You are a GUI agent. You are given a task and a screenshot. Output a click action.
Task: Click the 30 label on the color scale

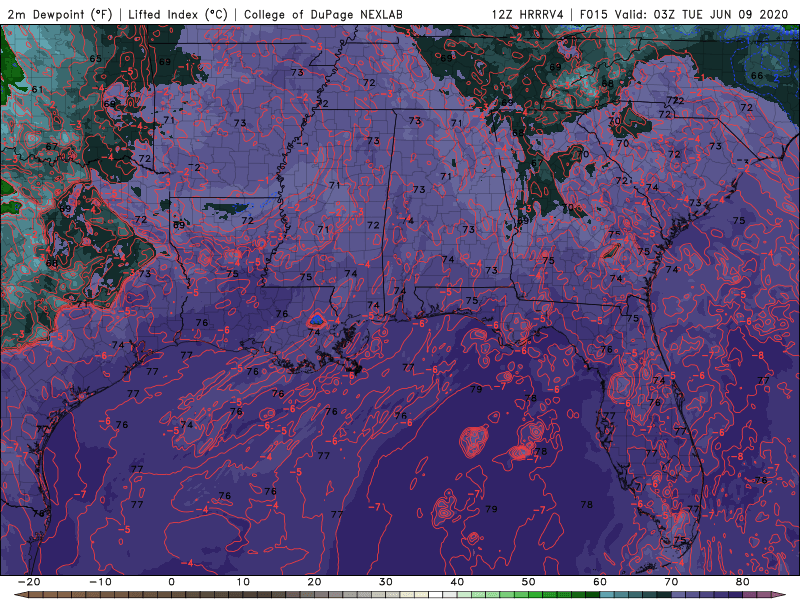(386, 582)
